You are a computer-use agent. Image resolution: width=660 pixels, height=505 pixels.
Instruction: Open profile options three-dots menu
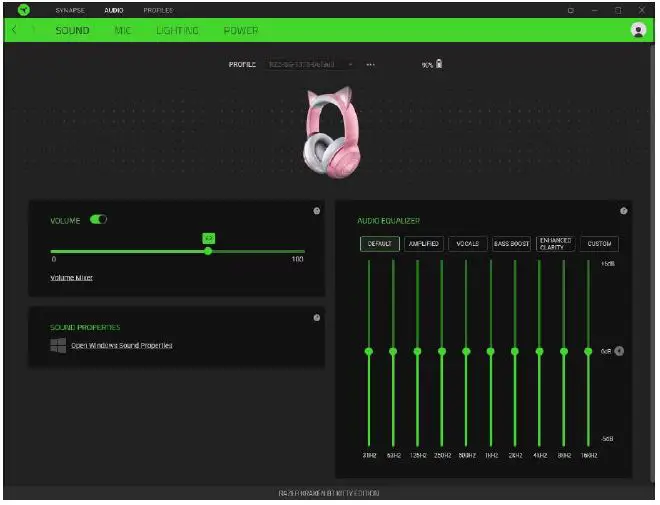pos(370,65)
